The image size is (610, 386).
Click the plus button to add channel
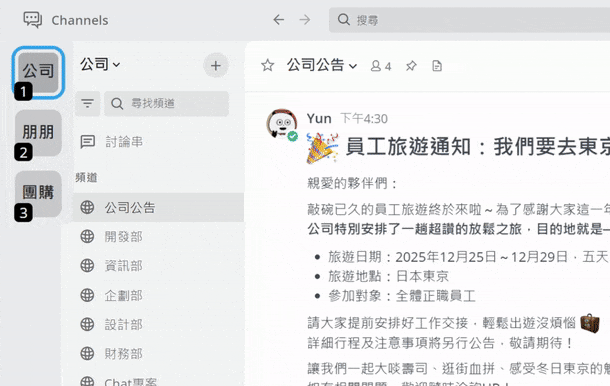click(x=216, y=65)
